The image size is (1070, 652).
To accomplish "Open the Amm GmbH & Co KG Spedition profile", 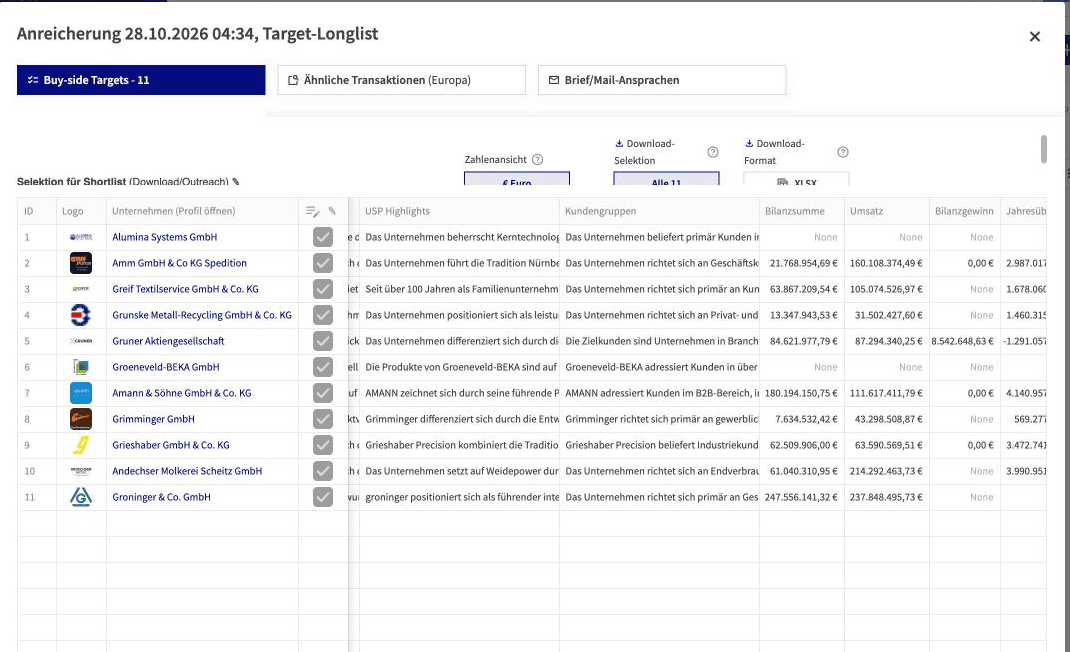I will [179, 263].
